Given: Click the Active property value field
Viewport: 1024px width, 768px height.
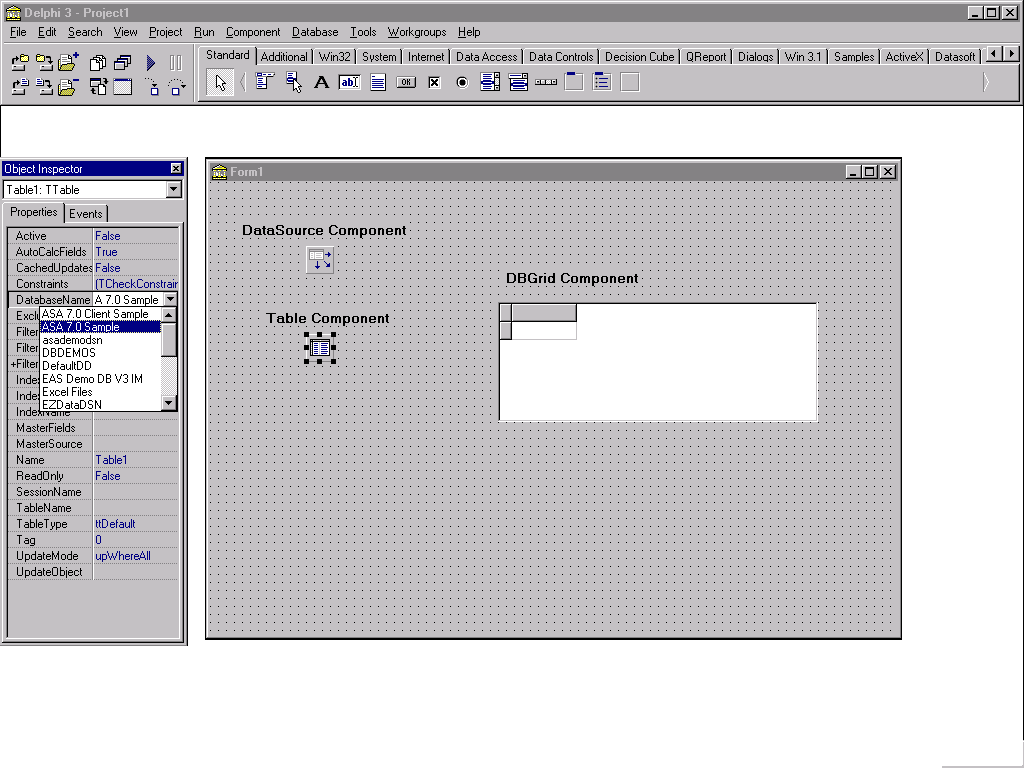Looking at the screenshot, I should [x=135, y=236].
